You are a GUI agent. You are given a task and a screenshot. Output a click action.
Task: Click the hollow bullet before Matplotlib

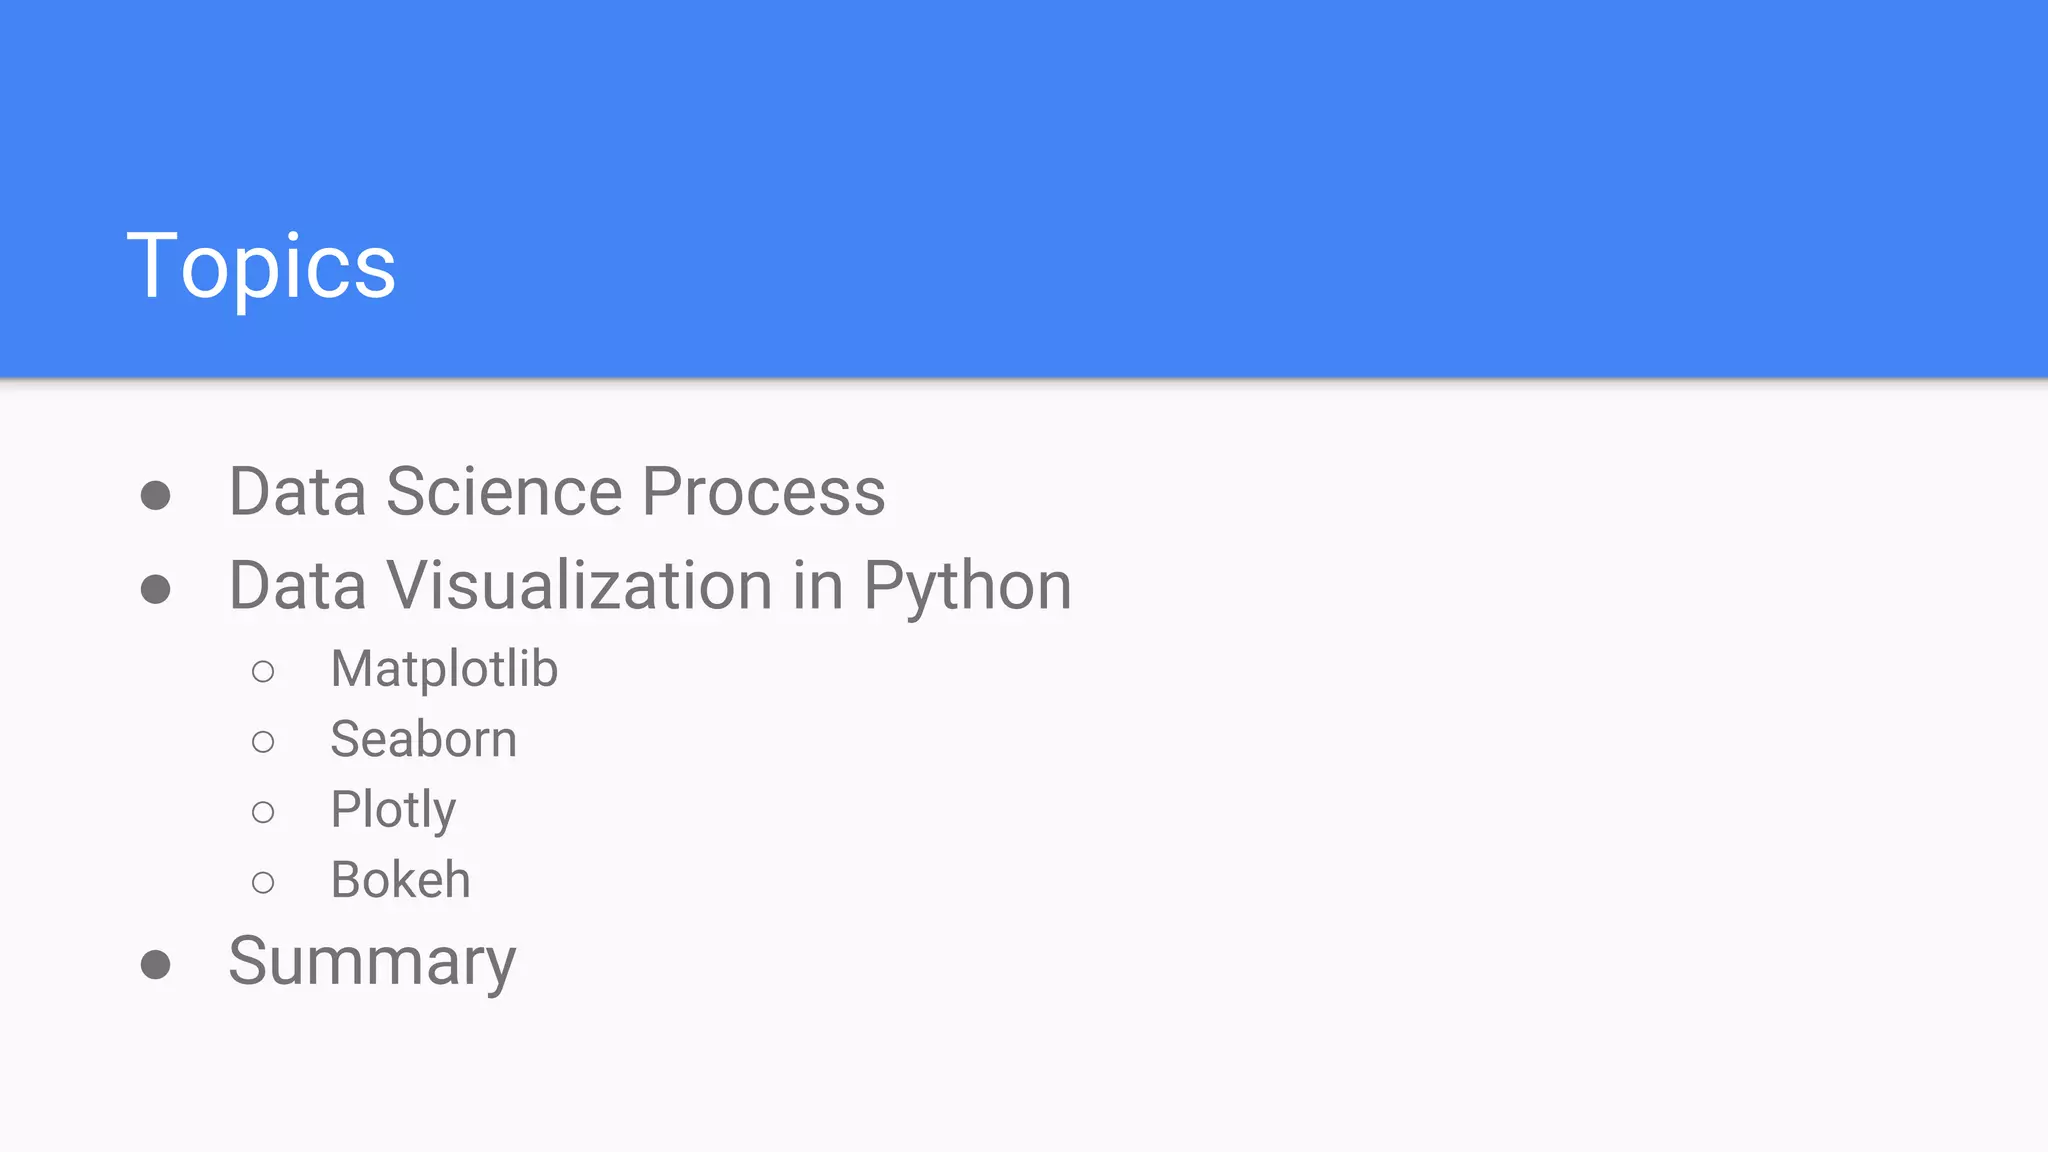(263, 671)
